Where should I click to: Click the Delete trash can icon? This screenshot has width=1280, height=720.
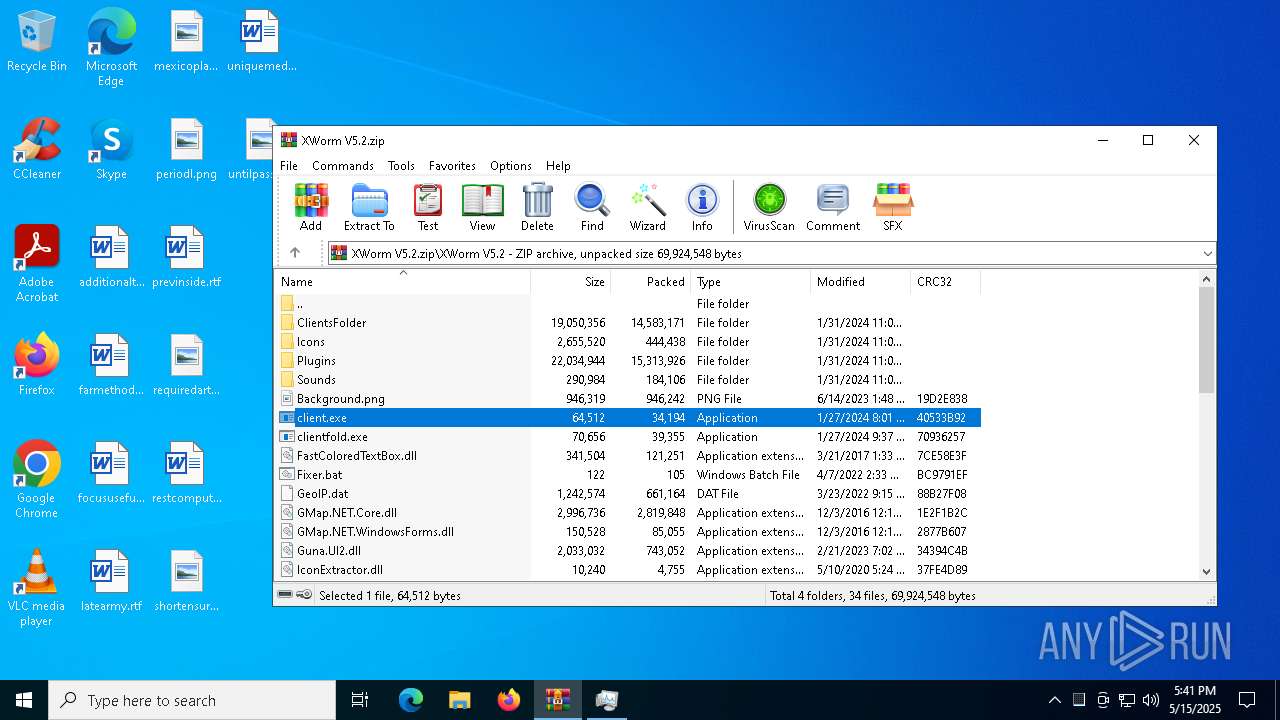pyautogui.click(x=537, y=208)
